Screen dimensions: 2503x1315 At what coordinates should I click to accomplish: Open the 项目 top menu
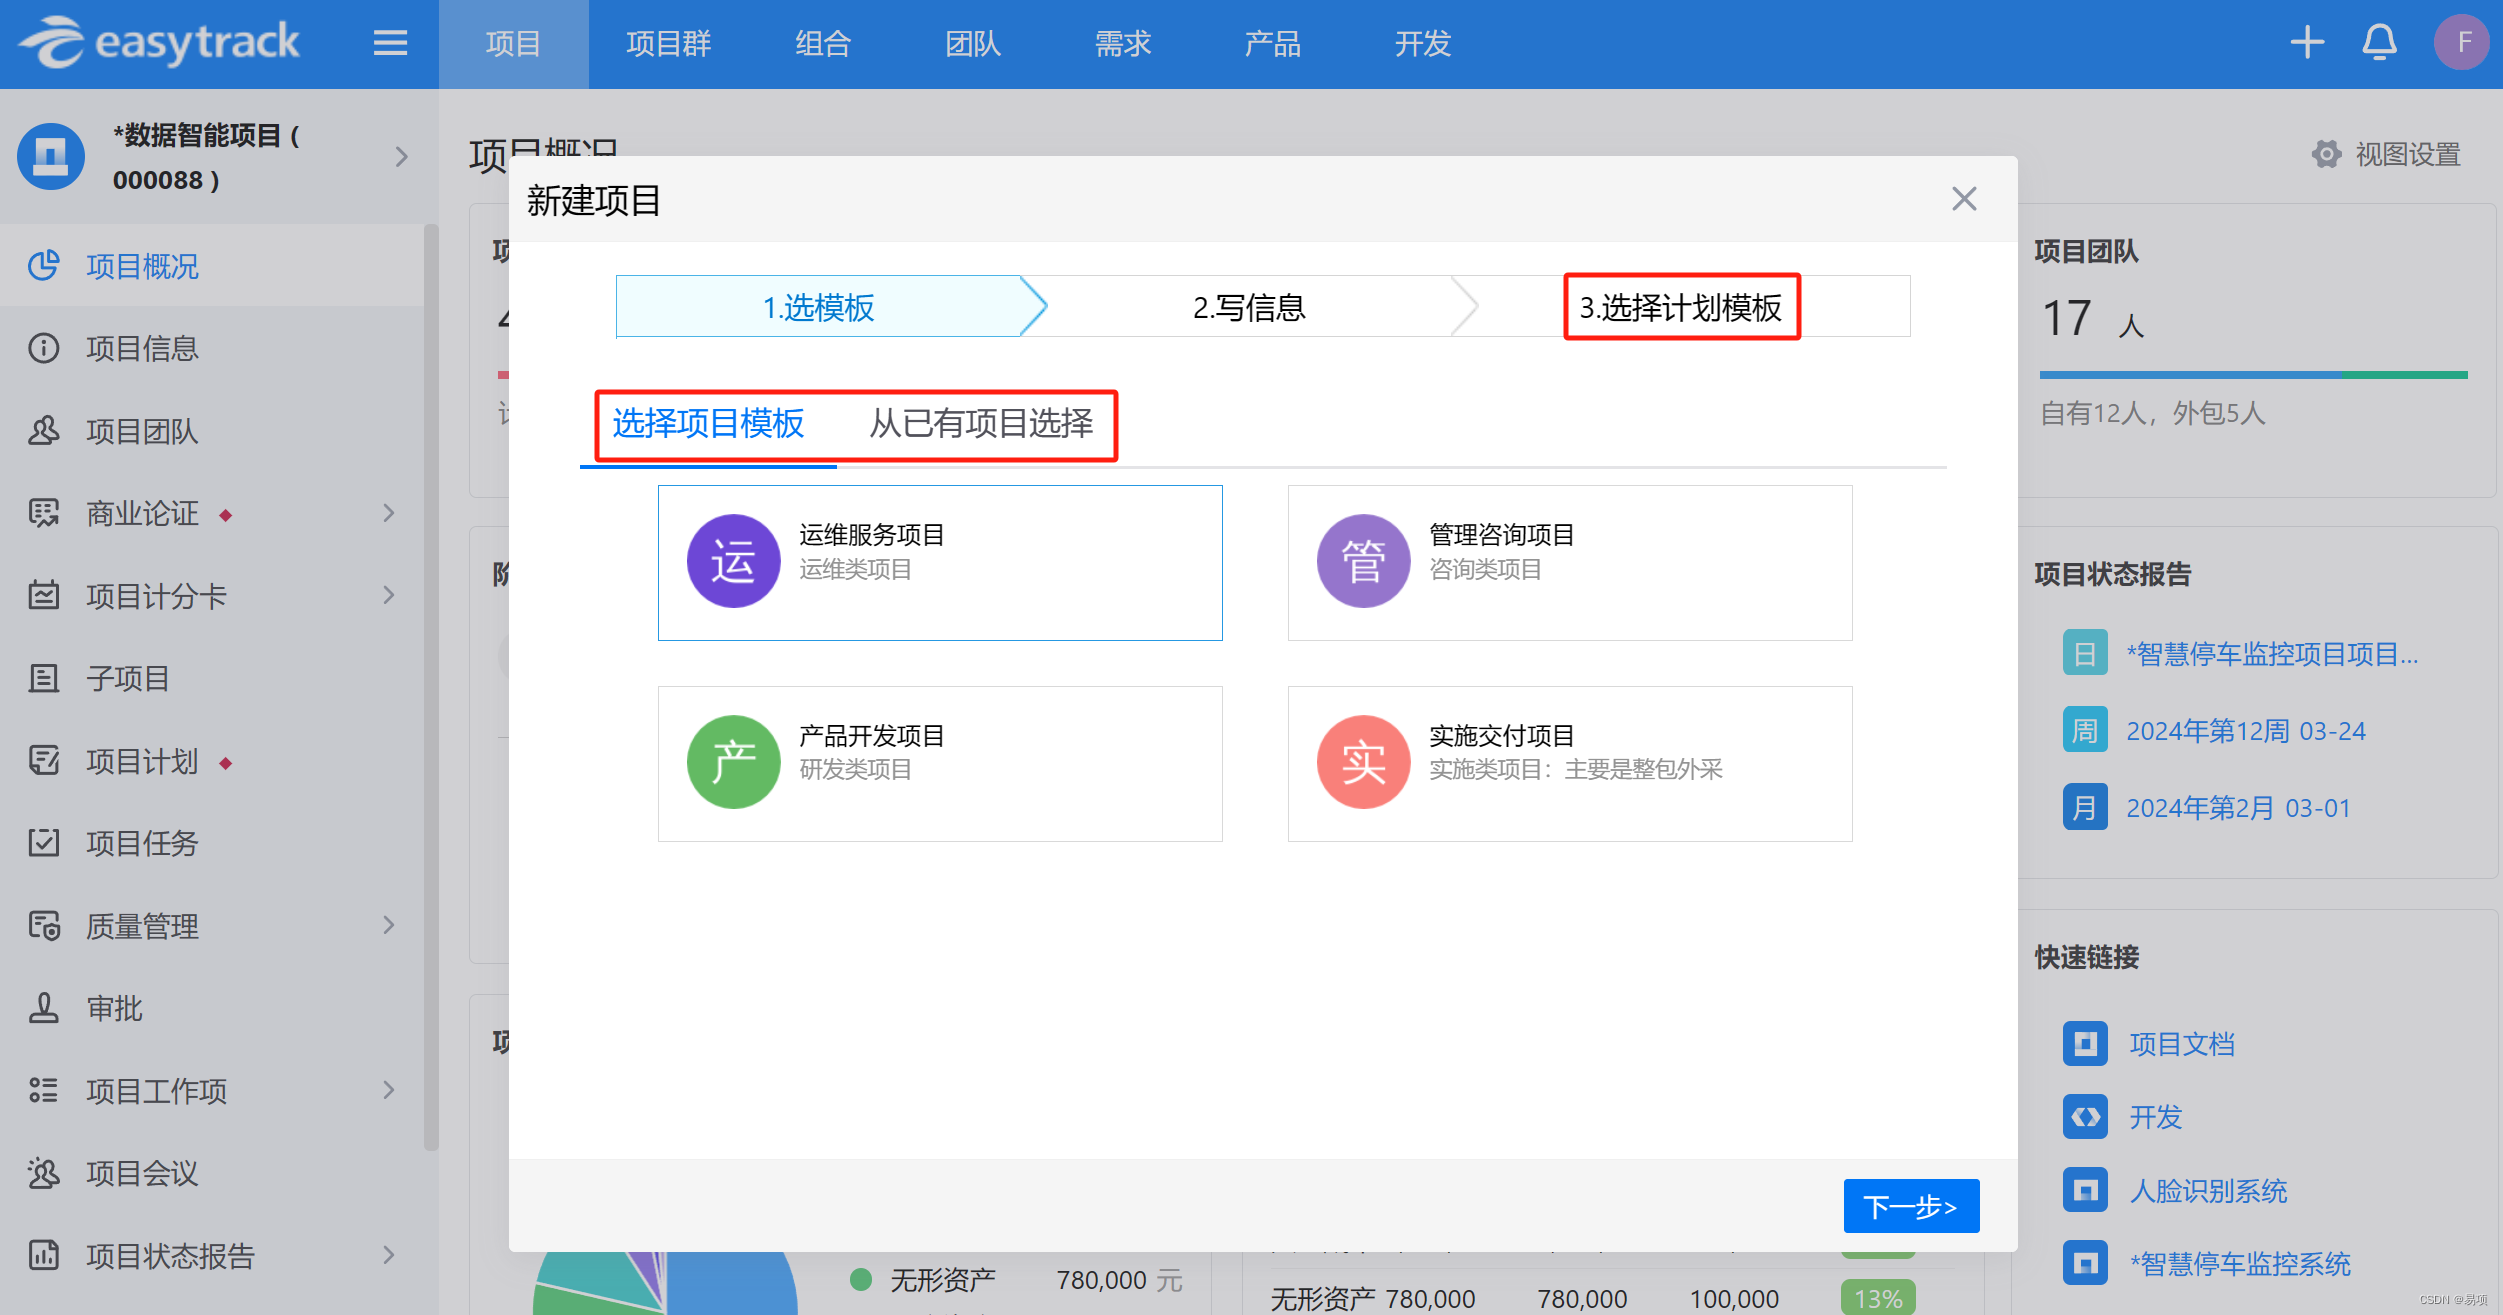[x=513, y=44]
